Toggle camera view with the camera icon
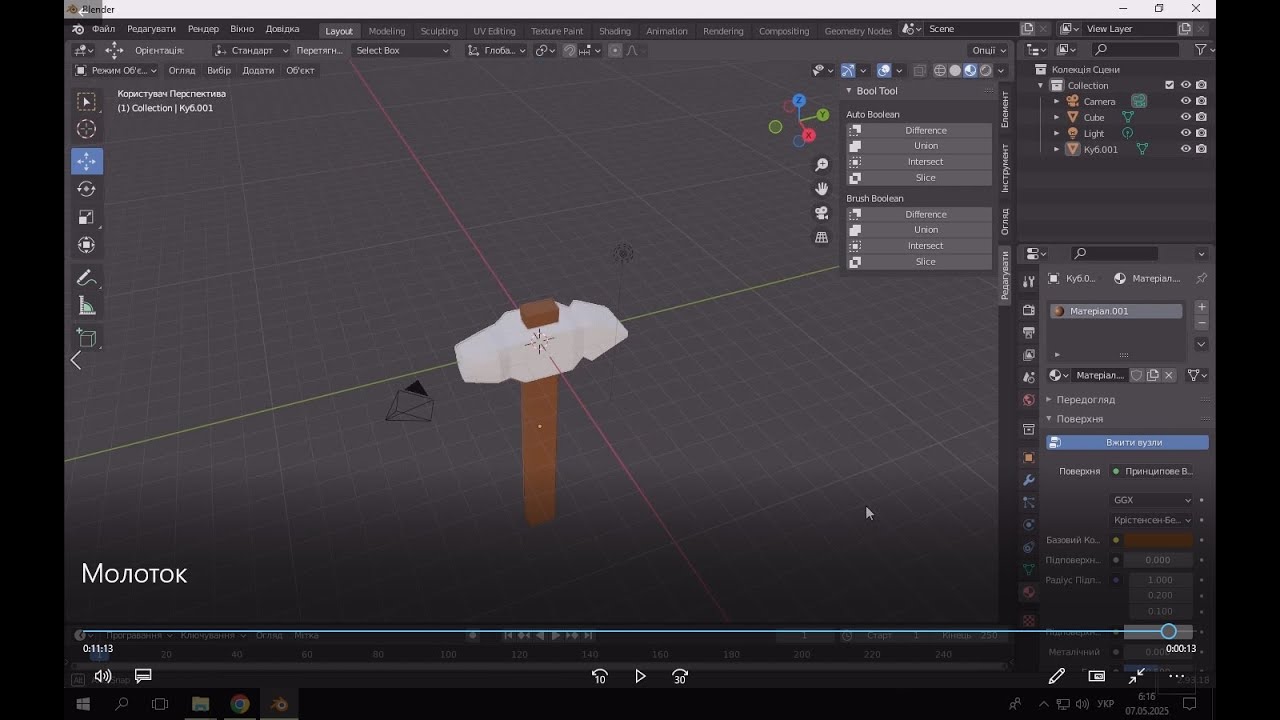1280x720 pixels. pyautogui.click(x=822, y=213)
